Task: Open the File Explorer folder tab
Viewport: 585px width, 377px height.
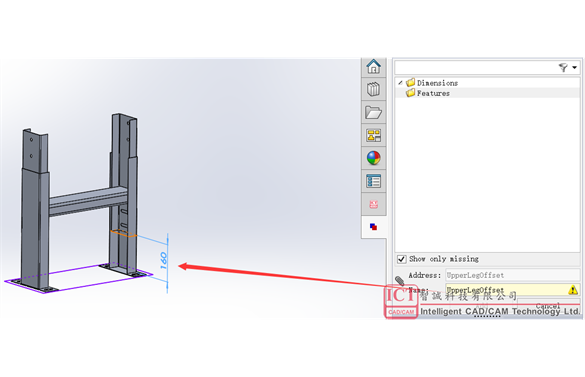Action: 373,112
